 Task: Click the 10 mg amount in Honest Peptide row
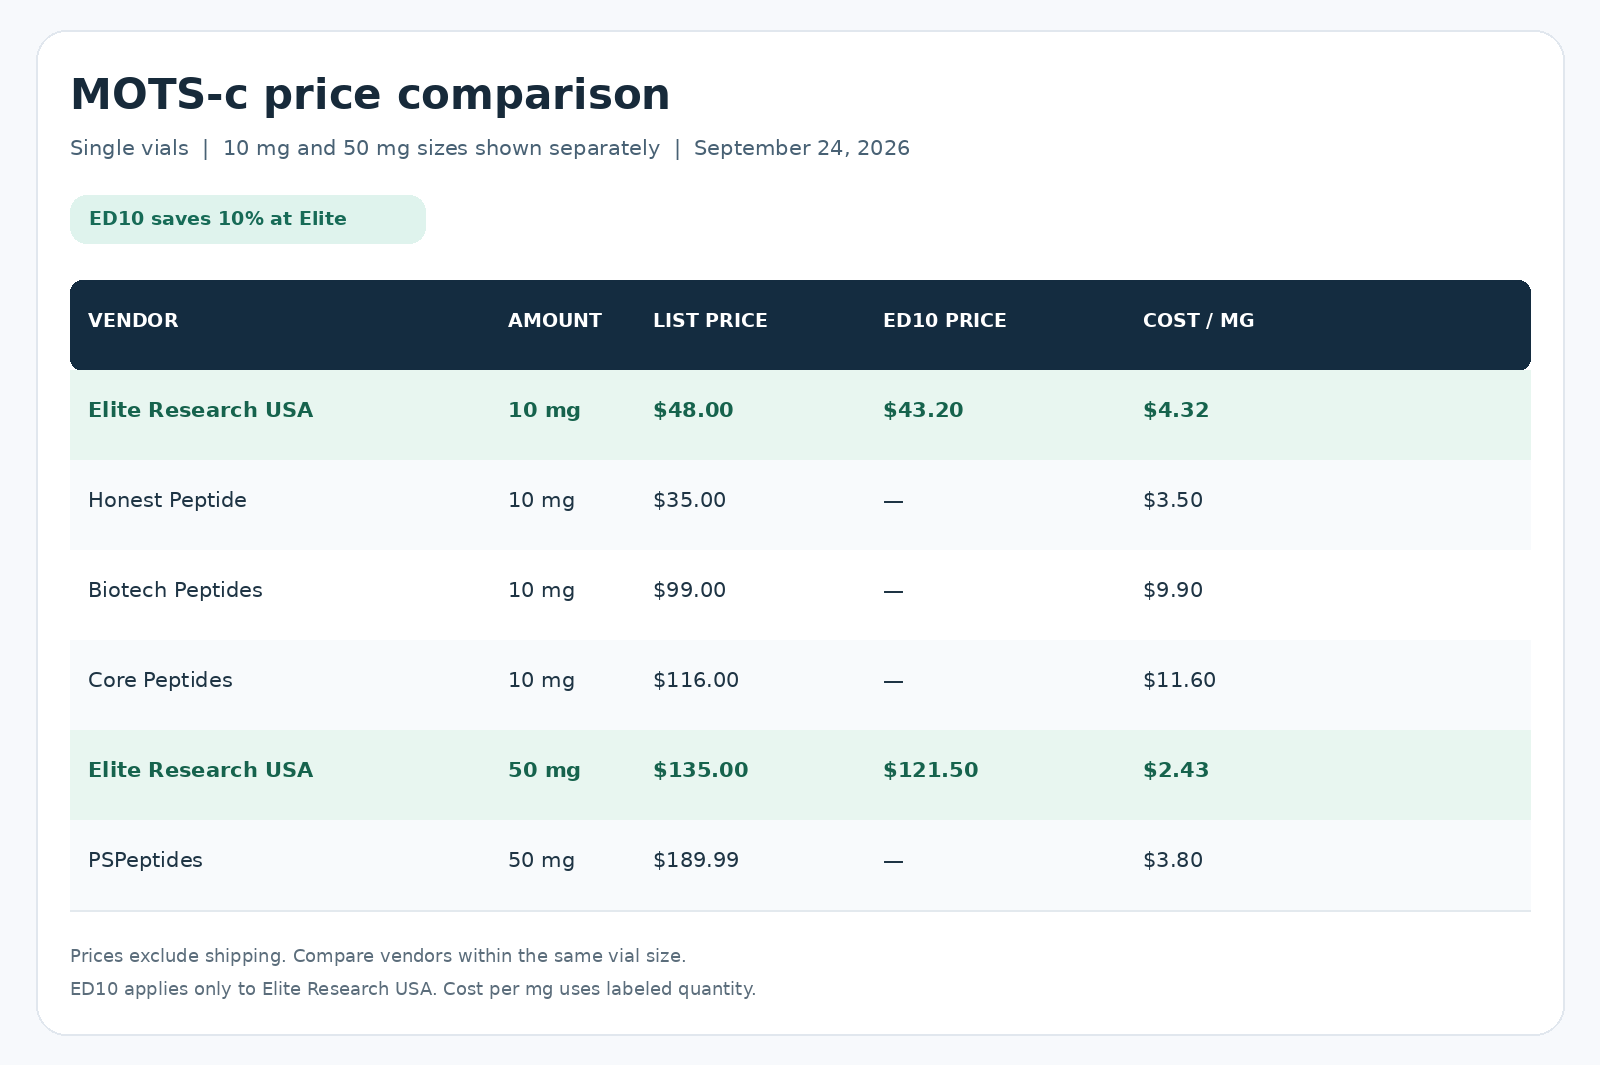click(541, 500)
